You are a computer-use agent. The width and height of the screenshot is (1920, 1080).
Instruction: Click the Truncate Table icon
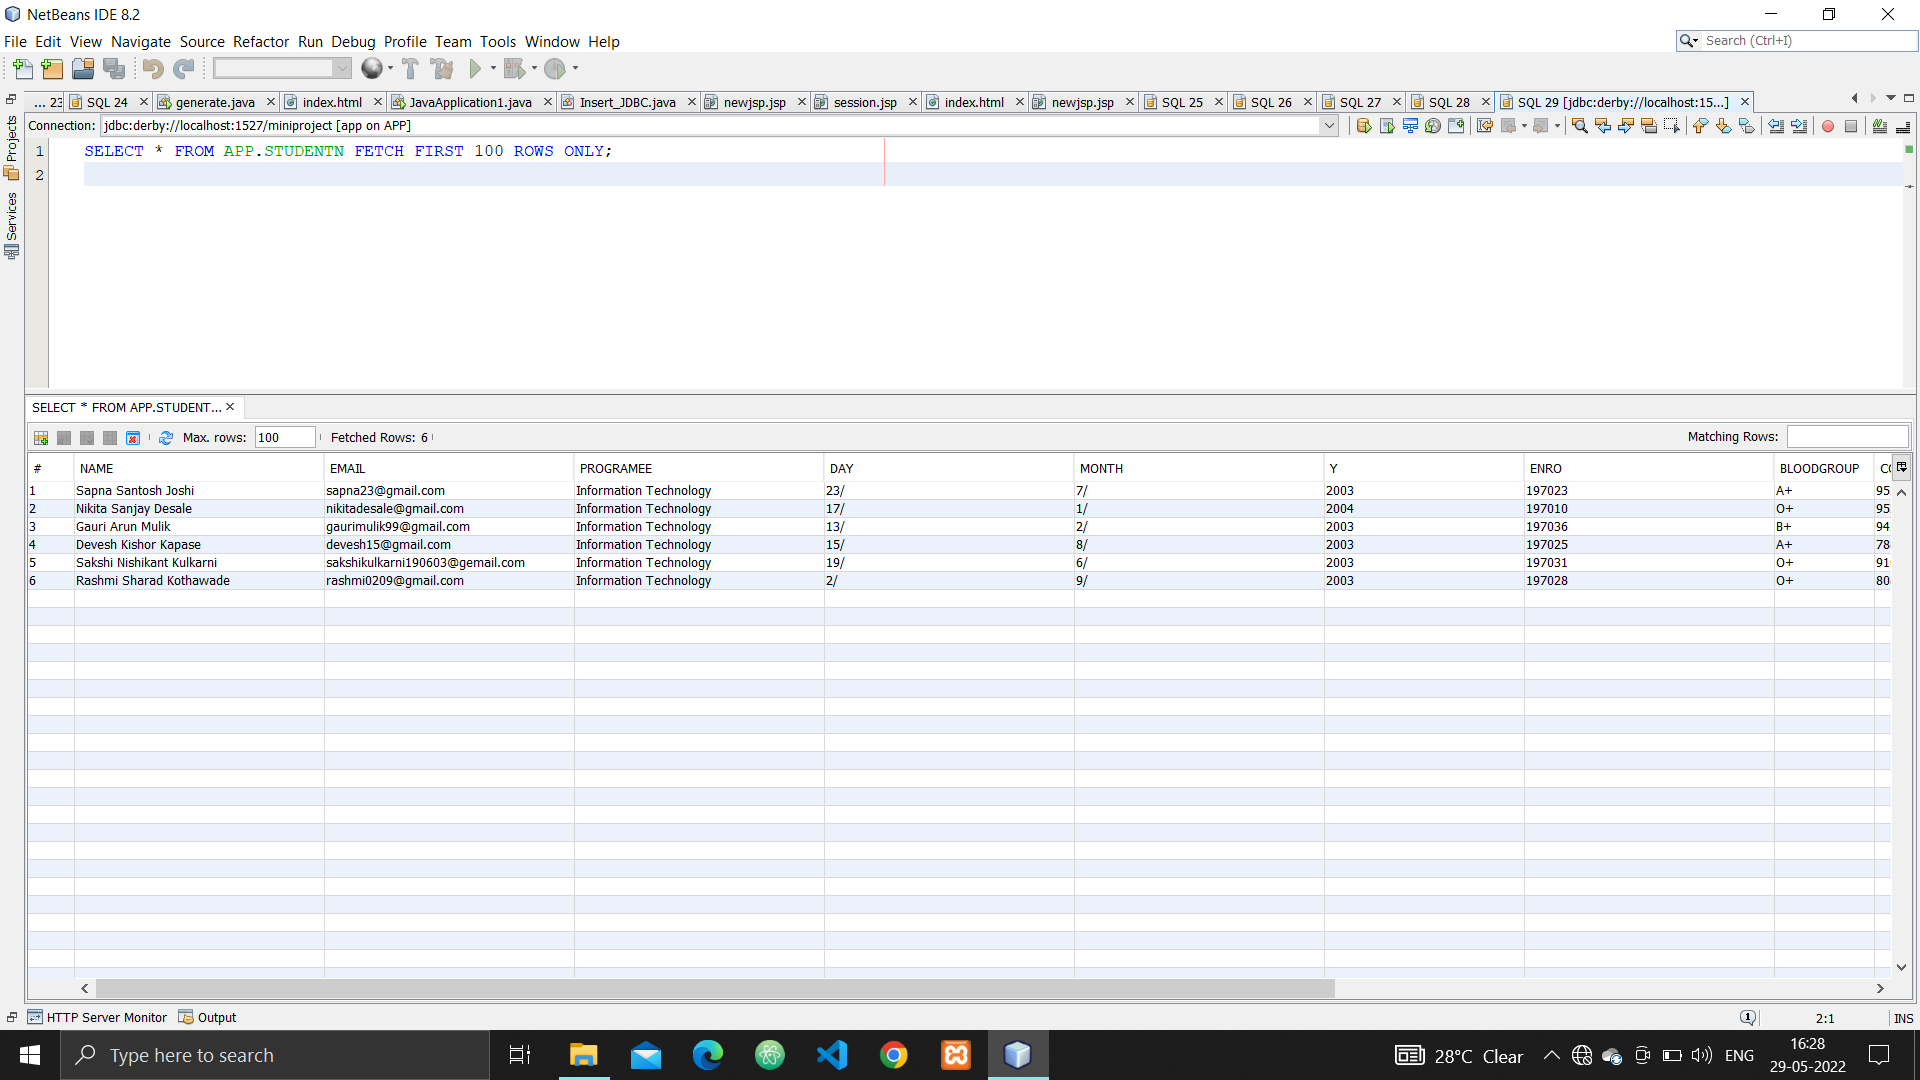133,438
